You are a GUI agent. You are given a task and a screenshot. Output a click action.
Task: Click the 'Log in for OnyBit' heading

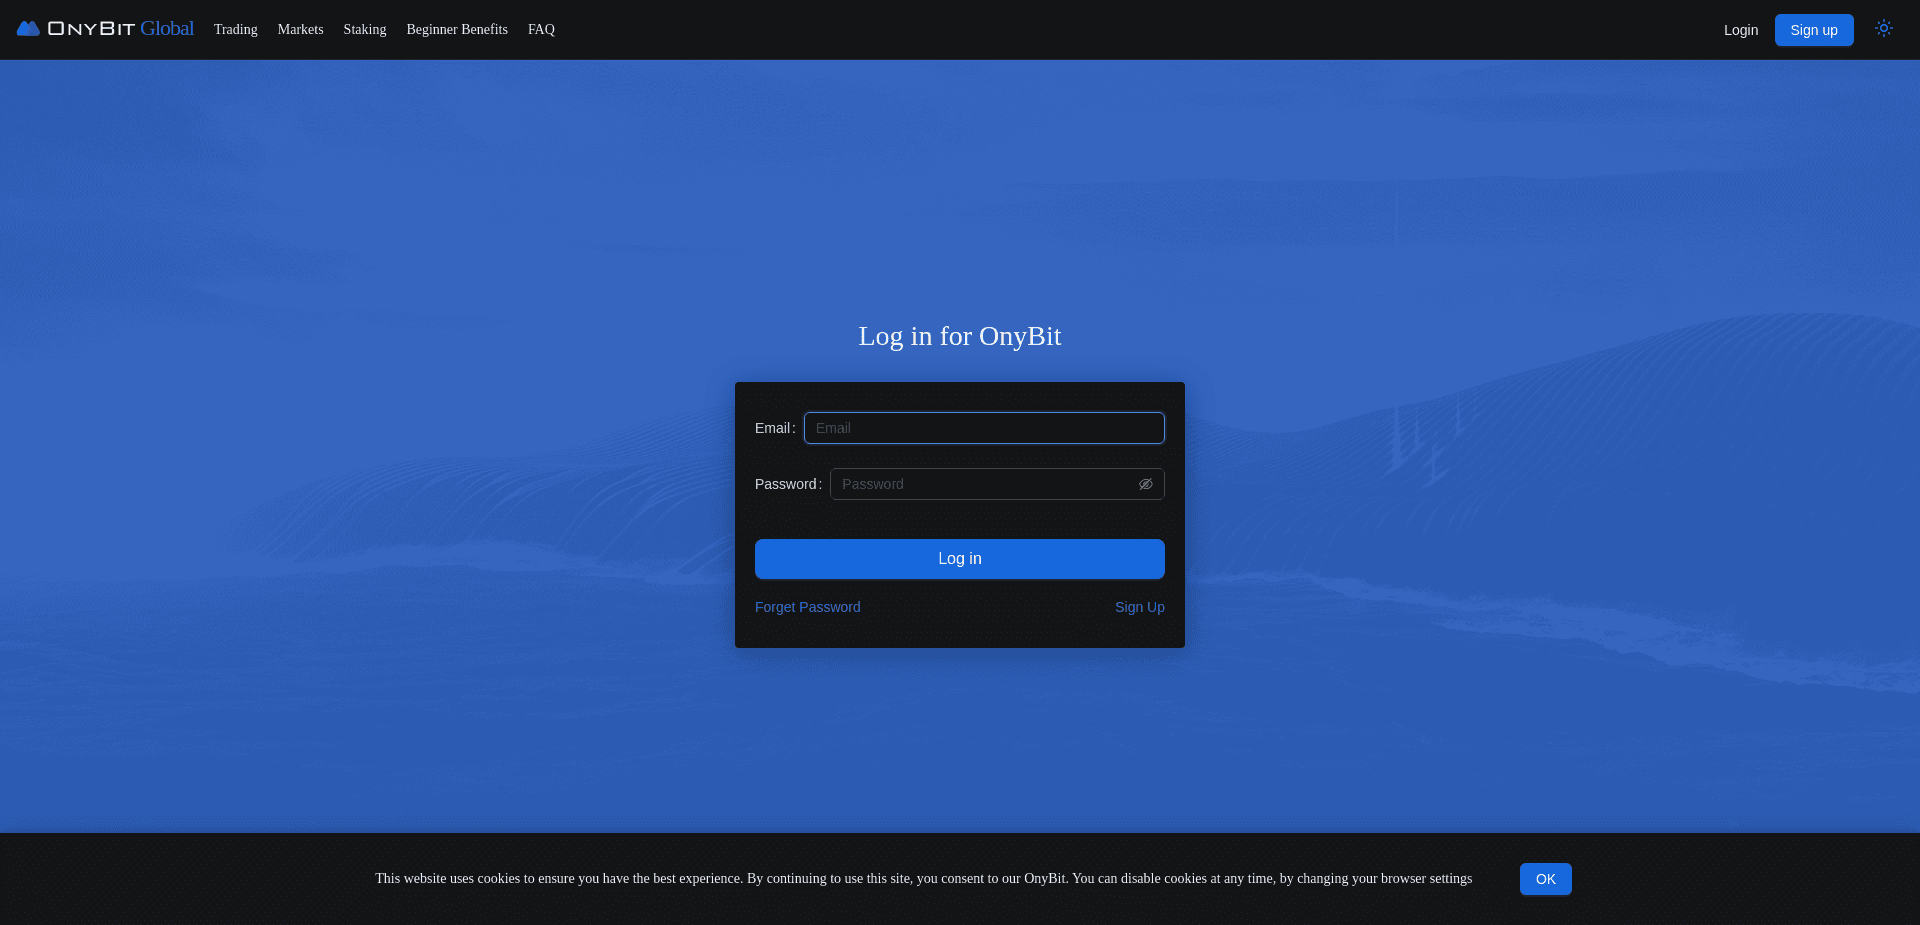(959, 336)
